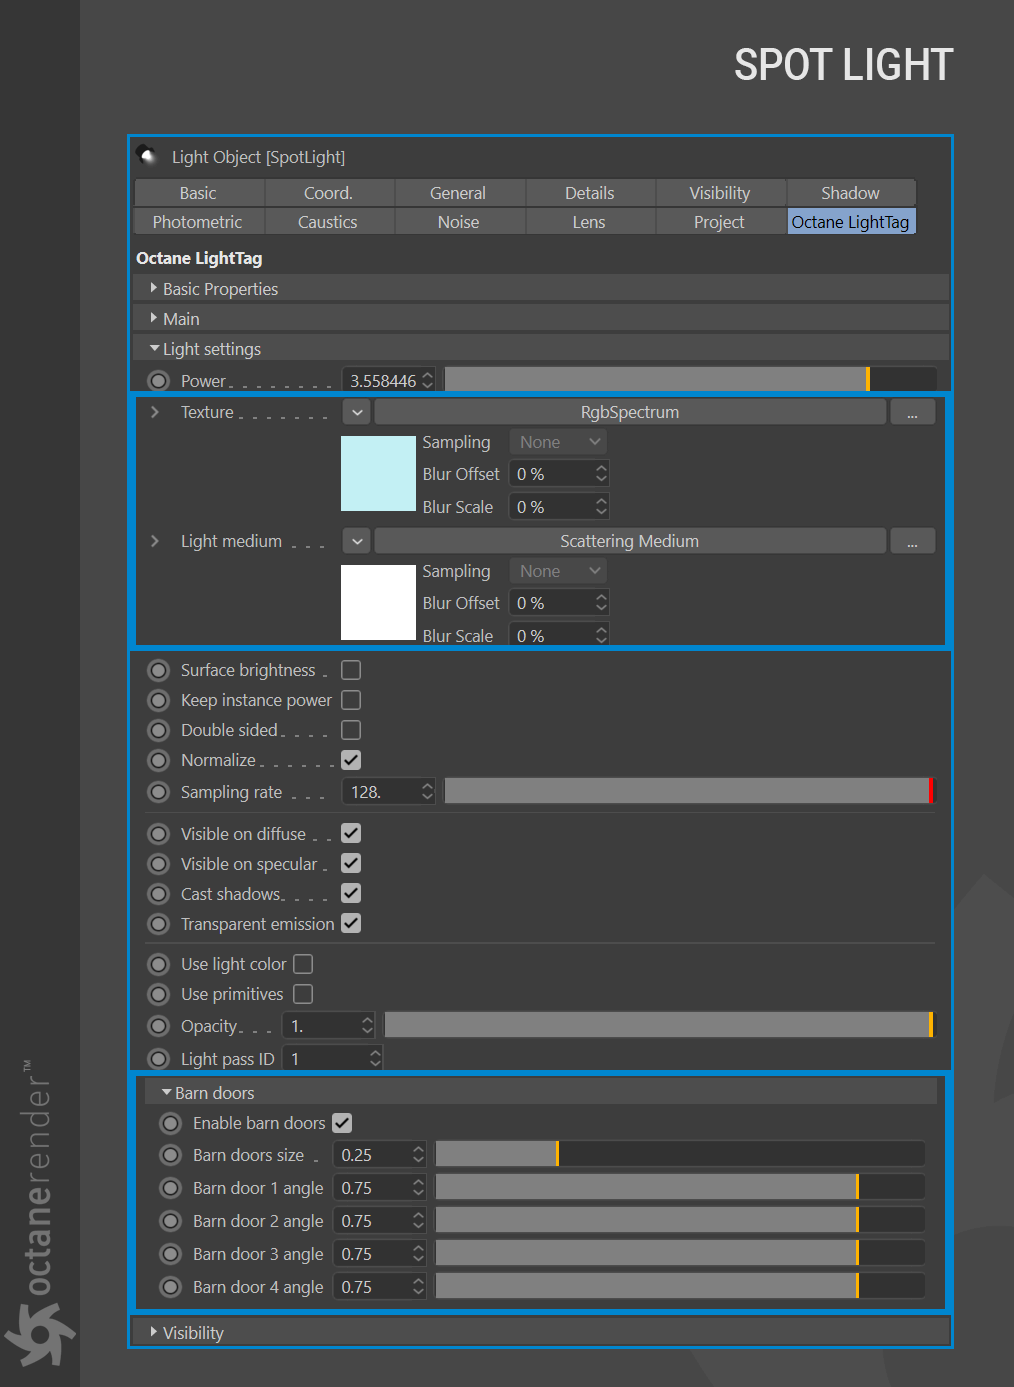The image size is (1014, 1387).
Task: Switch to the Basic tab
Action: click(198, 193)
